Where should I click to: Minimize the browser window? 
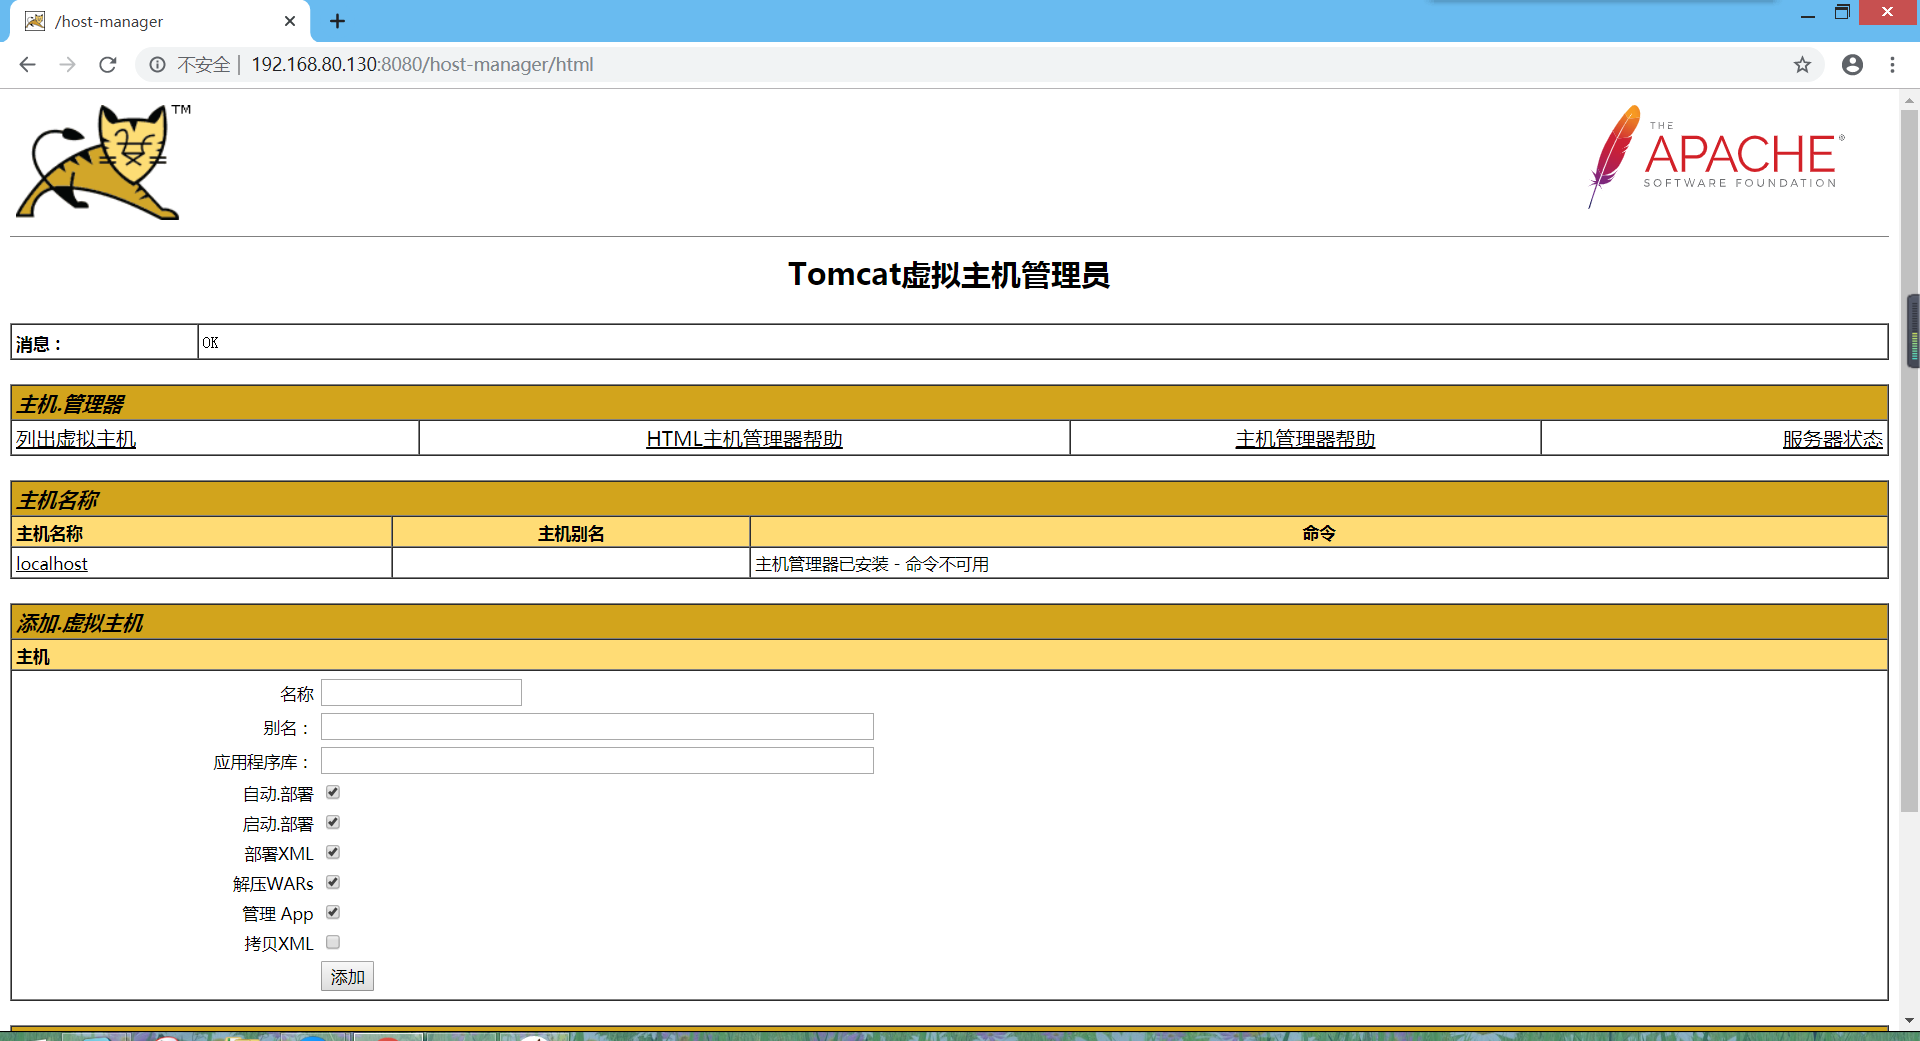point(1807,14)
